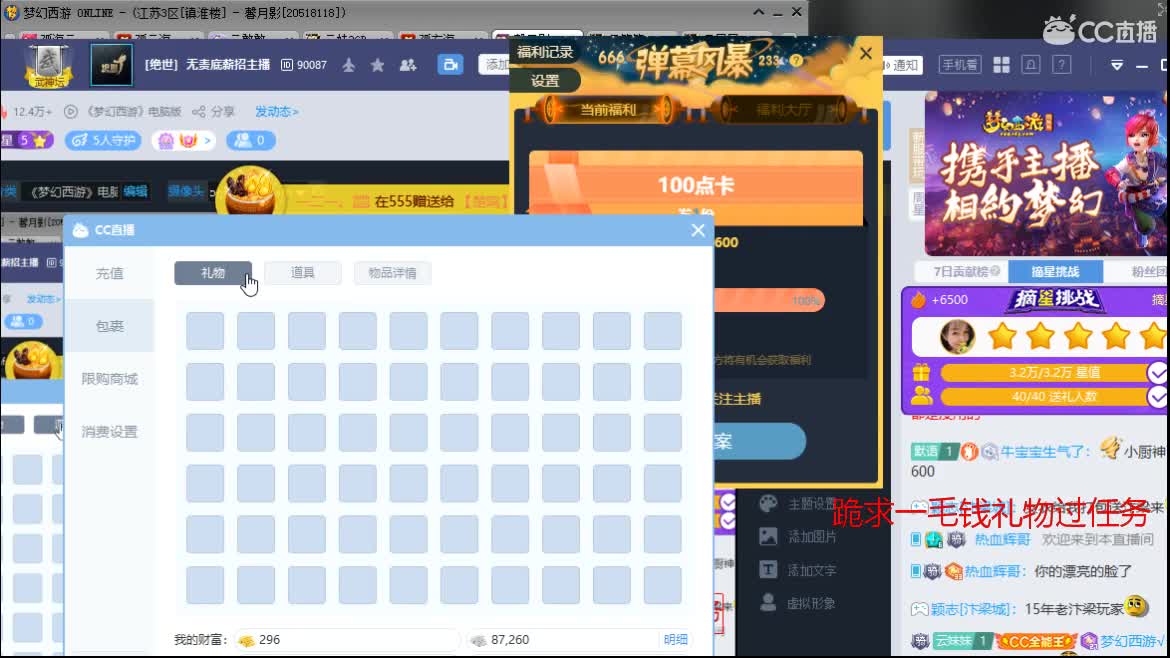Image resolution: width=1170 pixels, height=658 pixels.
Task: Favorite the room with the star icon
Action: tap(378, 65)
